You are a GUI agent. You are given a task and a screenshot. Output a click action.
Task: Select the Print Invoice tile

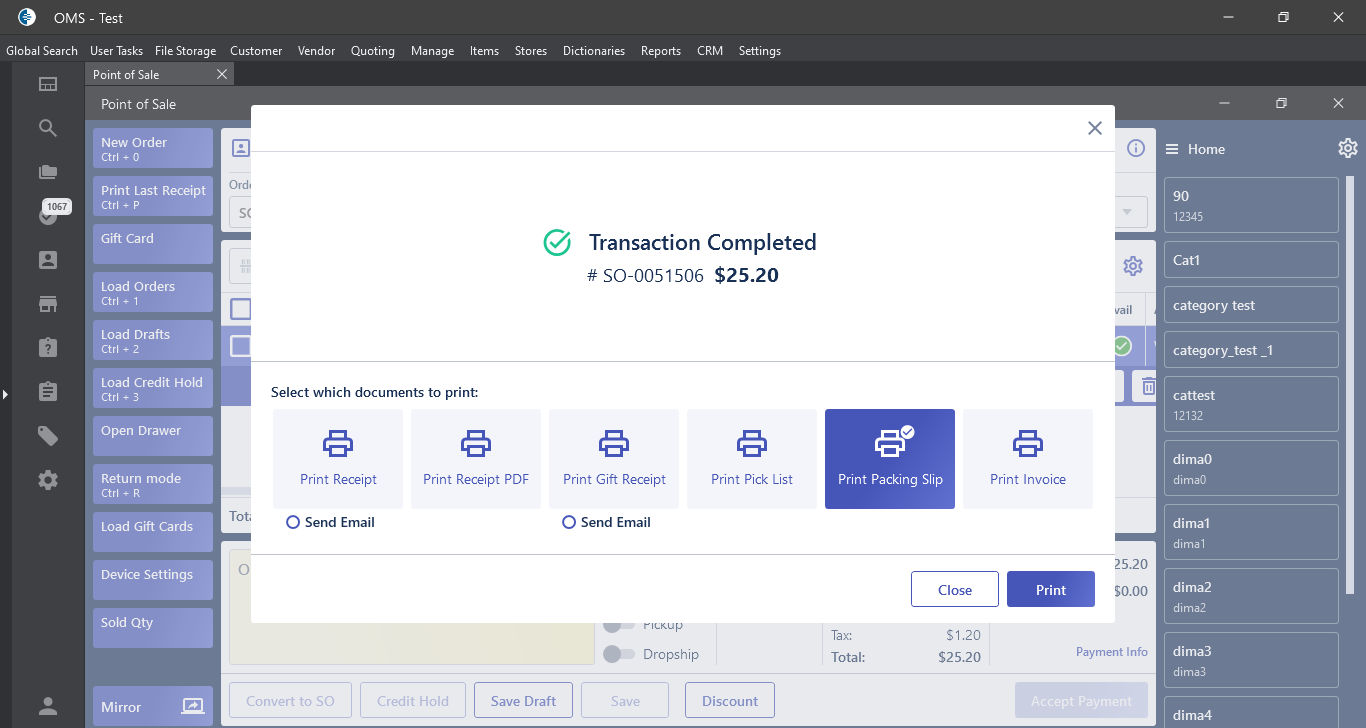(1028, 459)
